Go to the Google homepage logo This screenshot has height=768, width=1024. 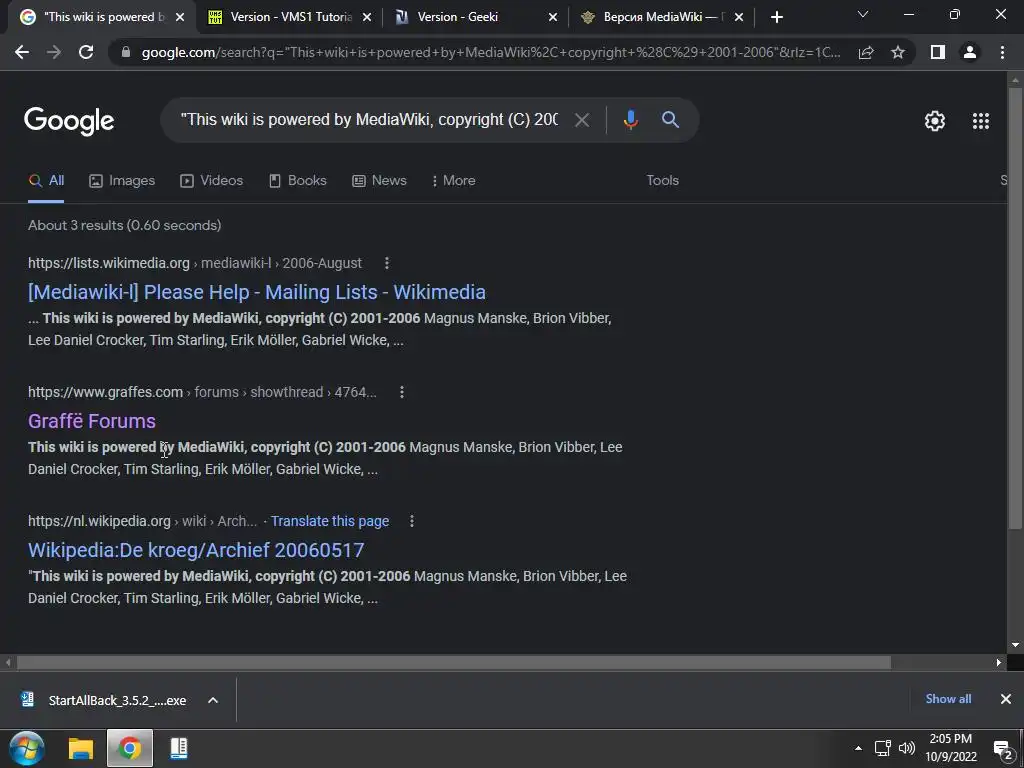pyautogui.click(x=69, y=121)
